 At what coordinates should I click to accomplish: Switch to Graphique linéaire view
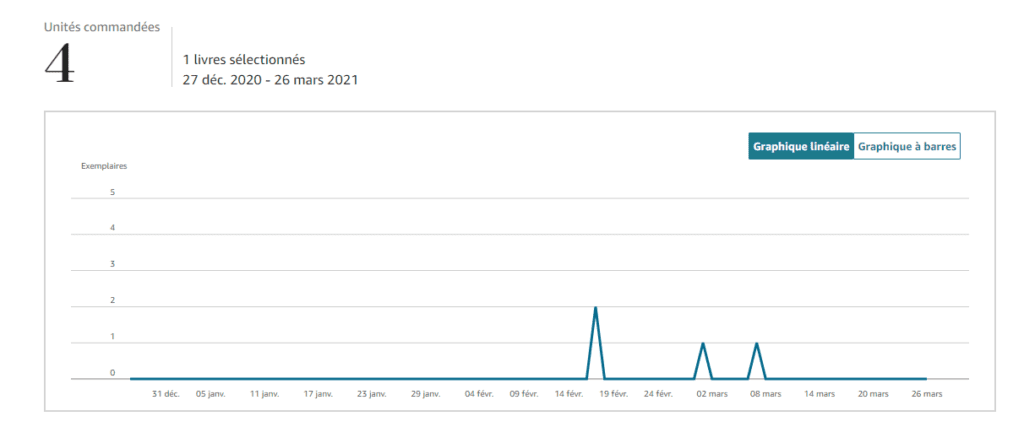pyautogui.click(x=801, y=146)
